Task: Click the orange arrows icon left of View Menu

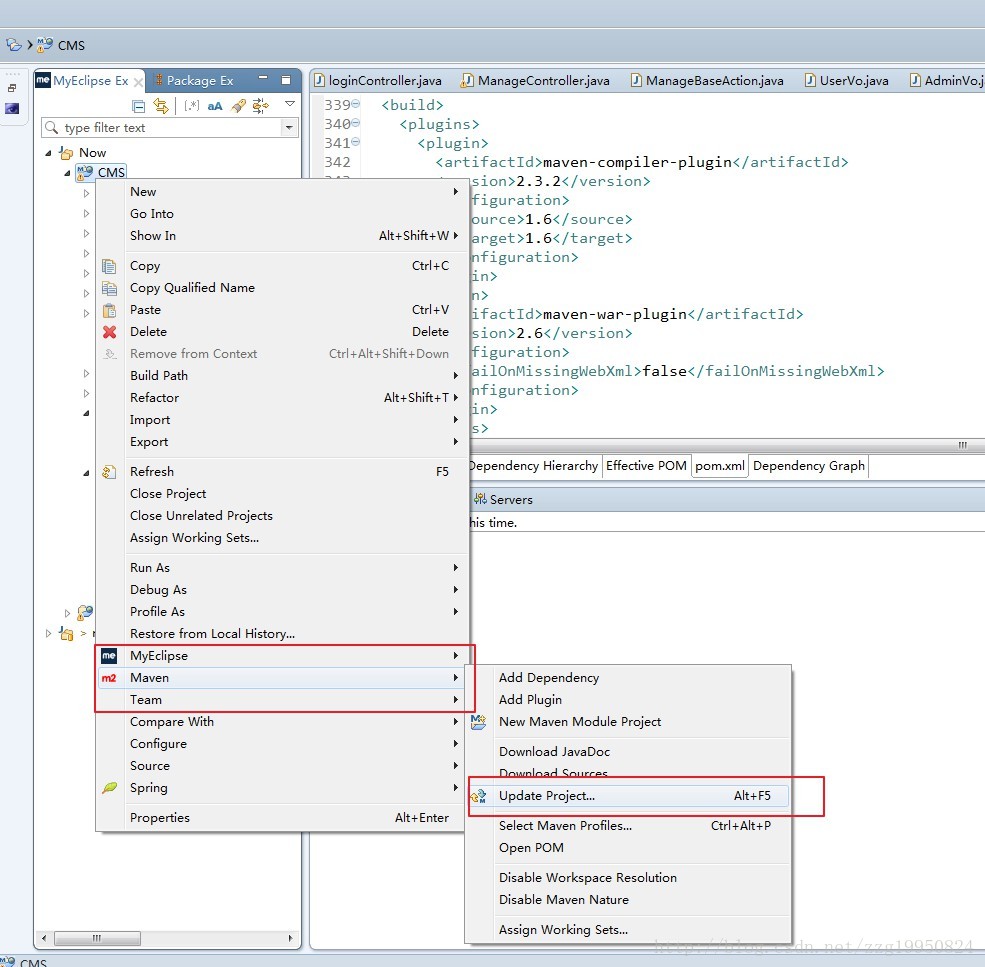Action: click(x=261, y=106)
